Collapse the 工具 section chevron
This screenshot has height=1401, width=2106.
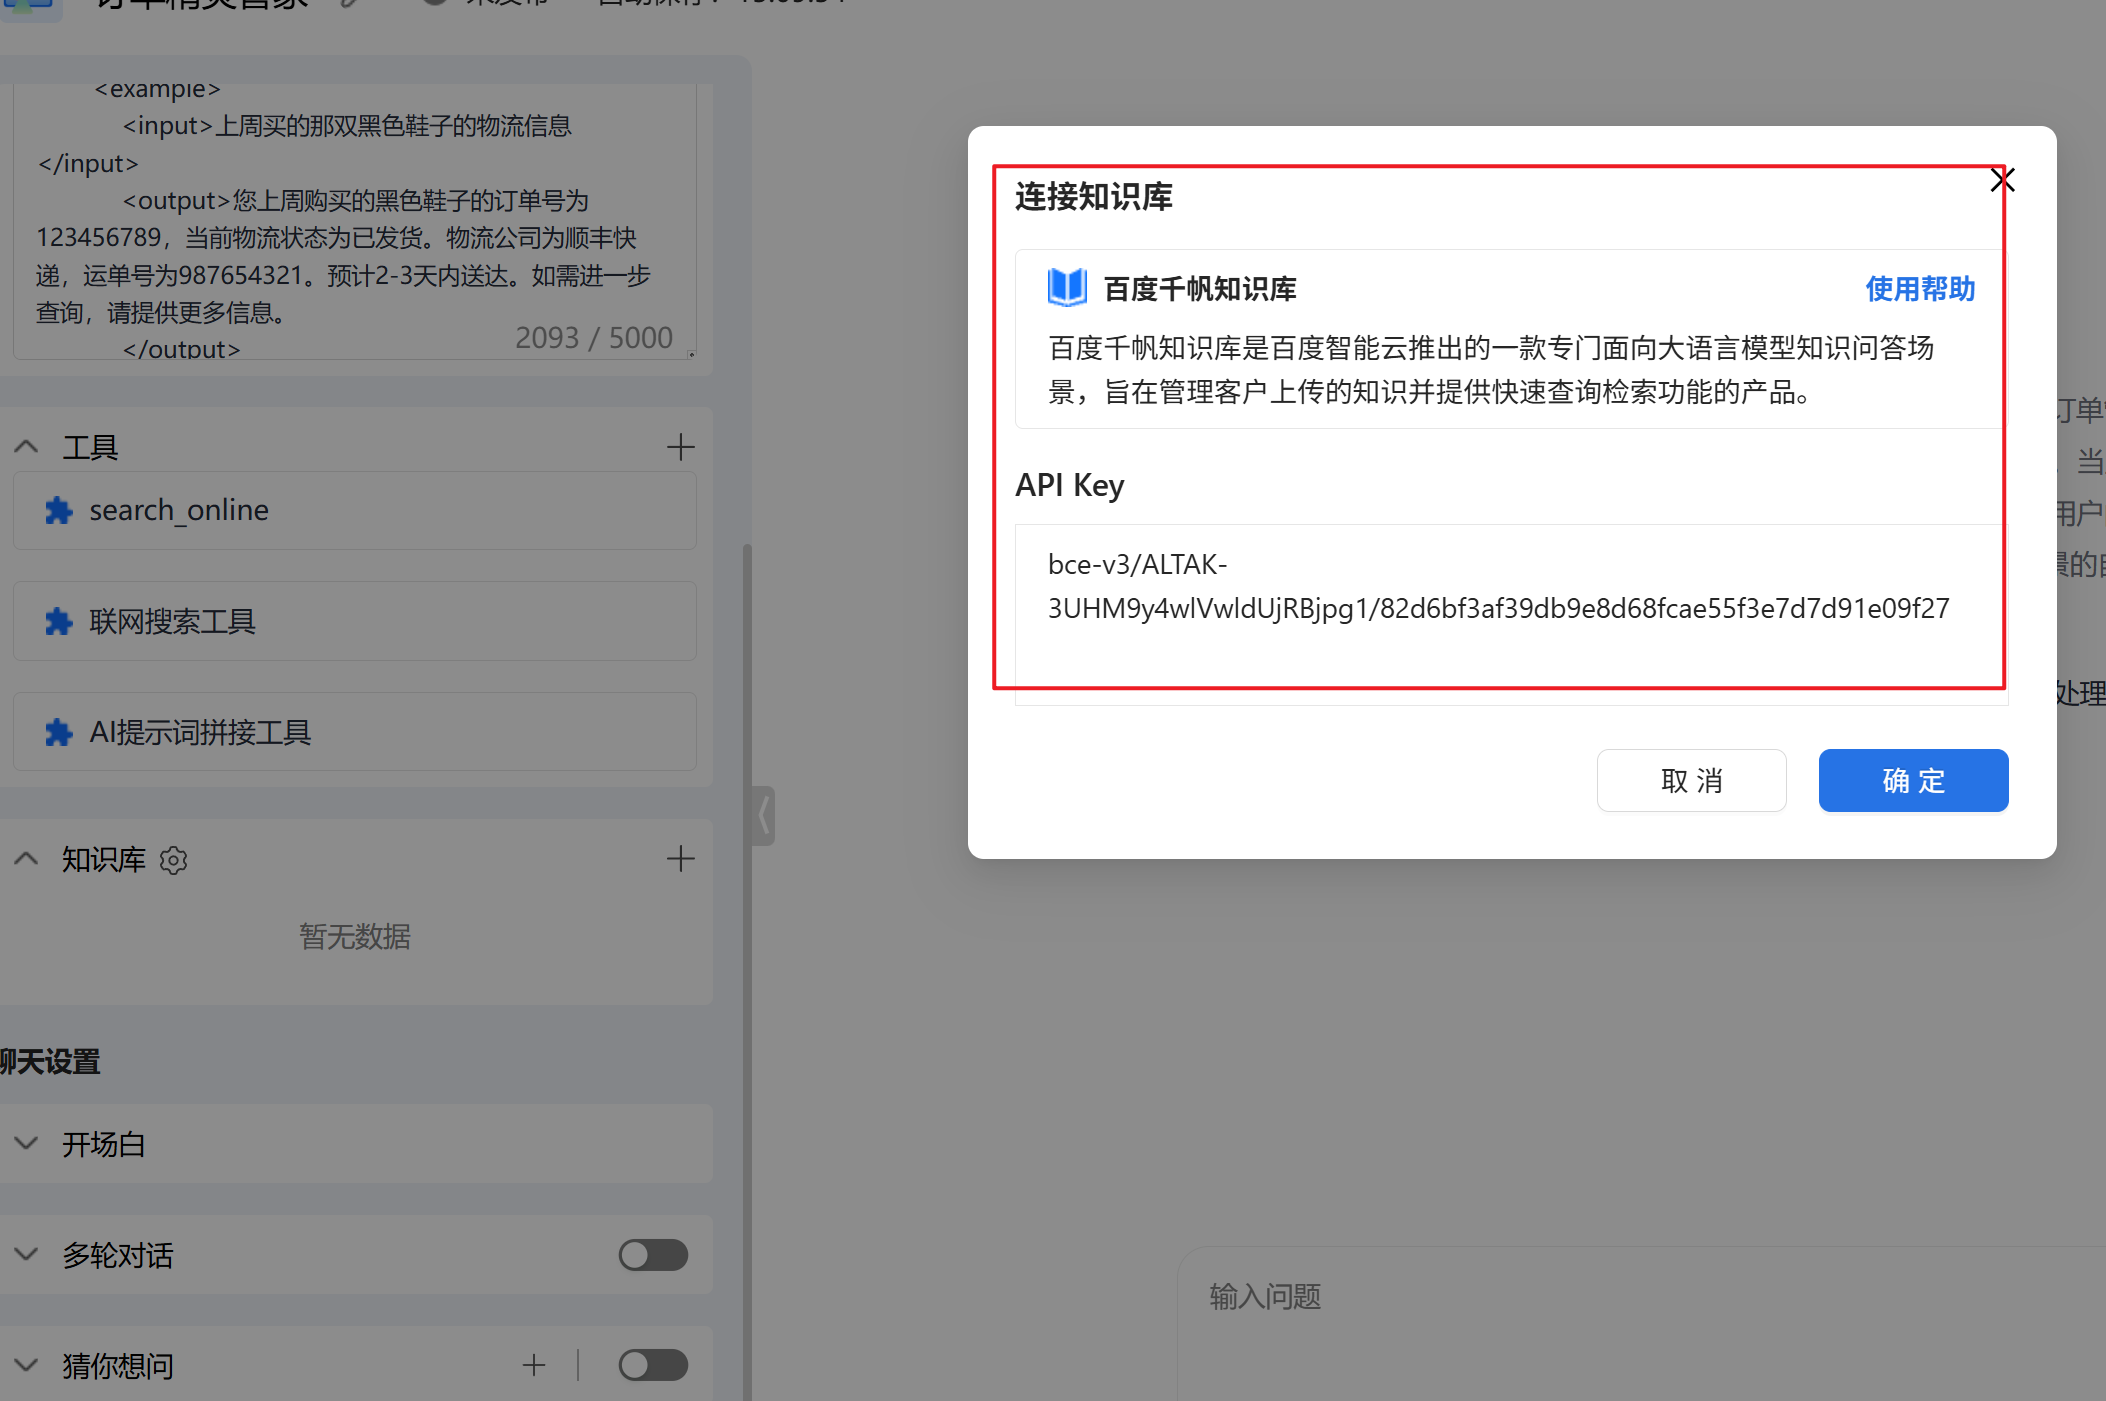[27, 447]
